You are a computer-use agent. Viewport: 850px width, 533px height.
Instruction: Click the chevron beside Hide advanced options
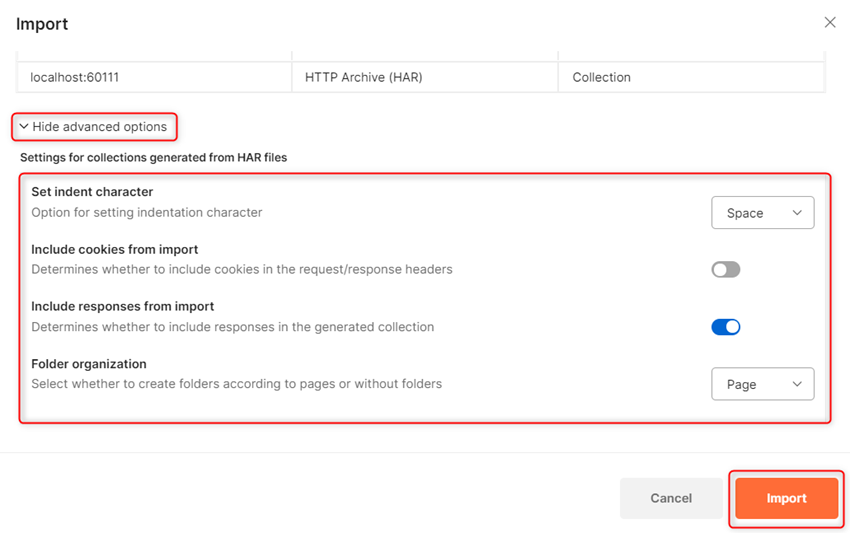coord(24,127)
